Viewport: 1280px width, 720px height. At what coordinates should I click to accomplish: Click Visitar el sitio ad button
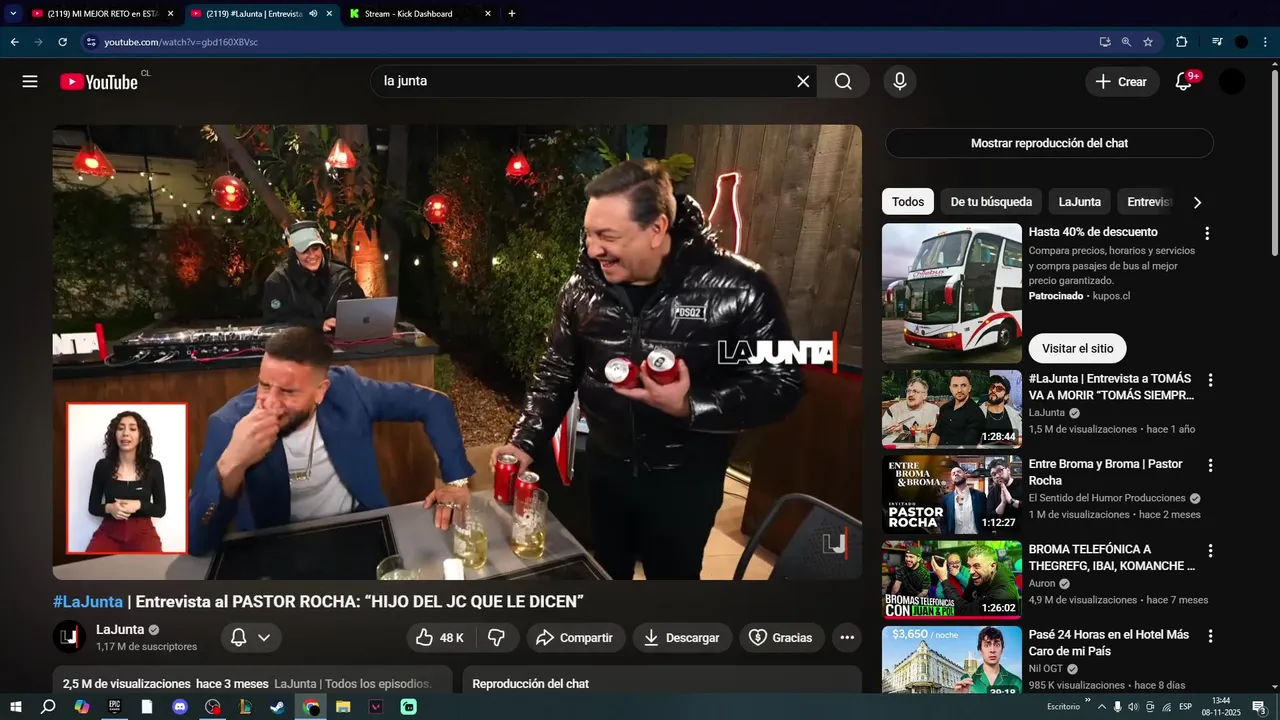click(1077, 349)
